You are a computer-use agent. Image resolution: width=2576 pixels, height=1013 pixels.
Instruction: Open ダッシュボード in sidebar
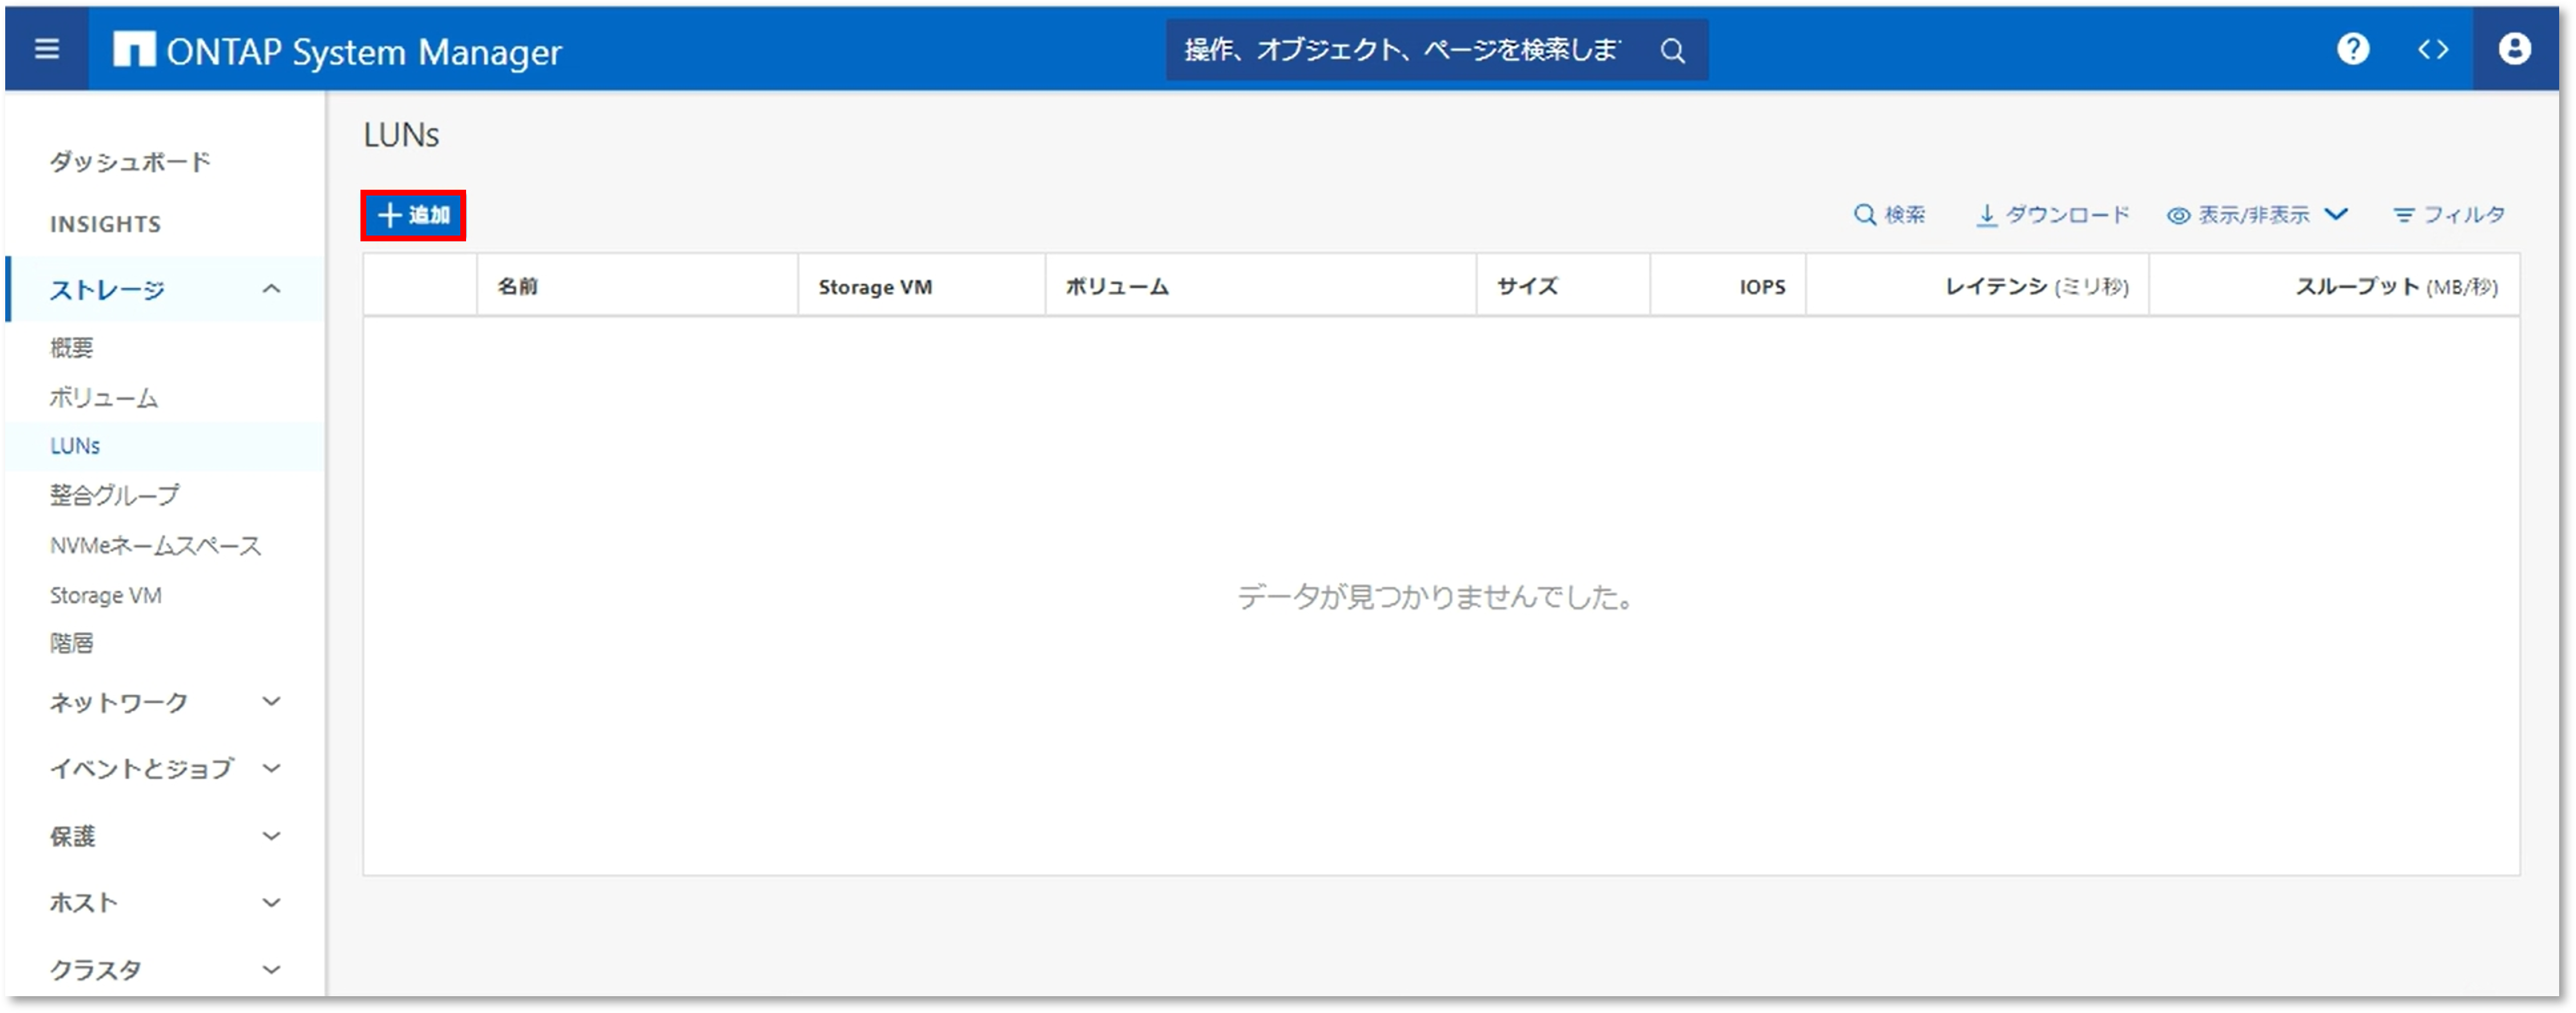[130, 162]
